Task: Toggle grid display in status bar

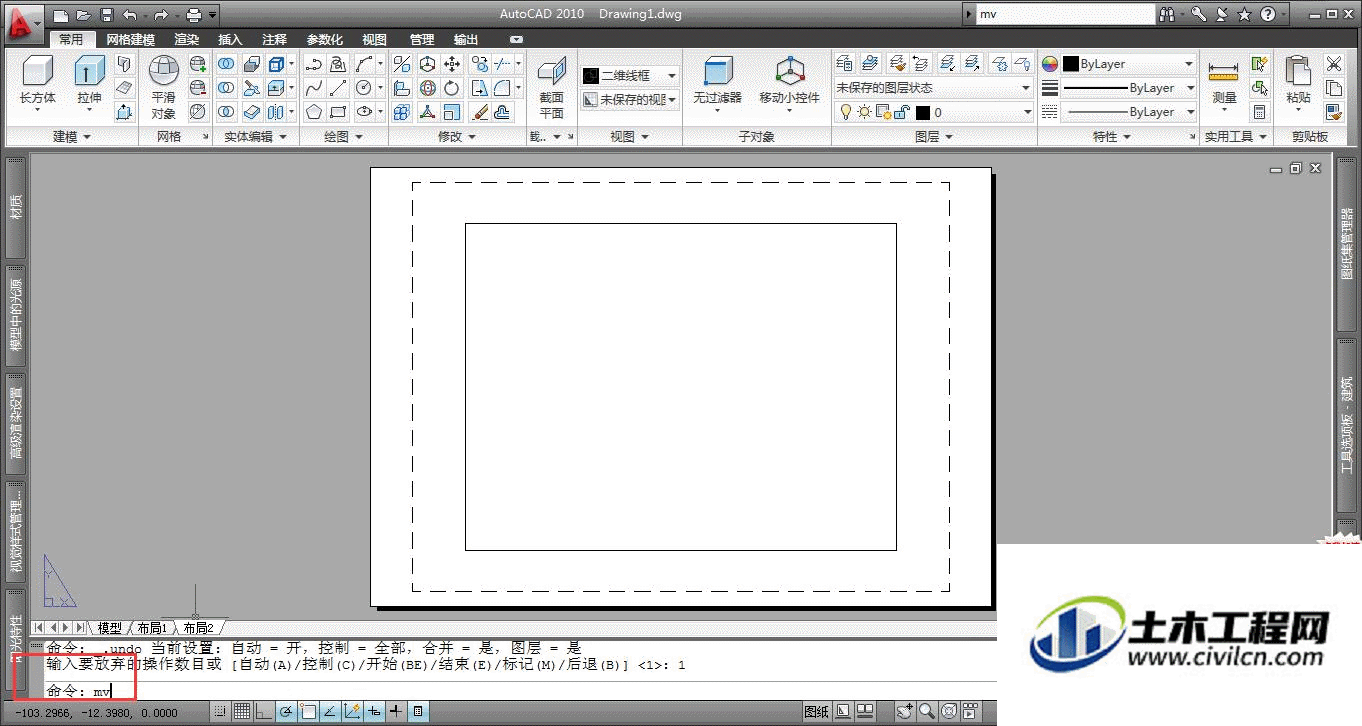Action: coord(242,712)
